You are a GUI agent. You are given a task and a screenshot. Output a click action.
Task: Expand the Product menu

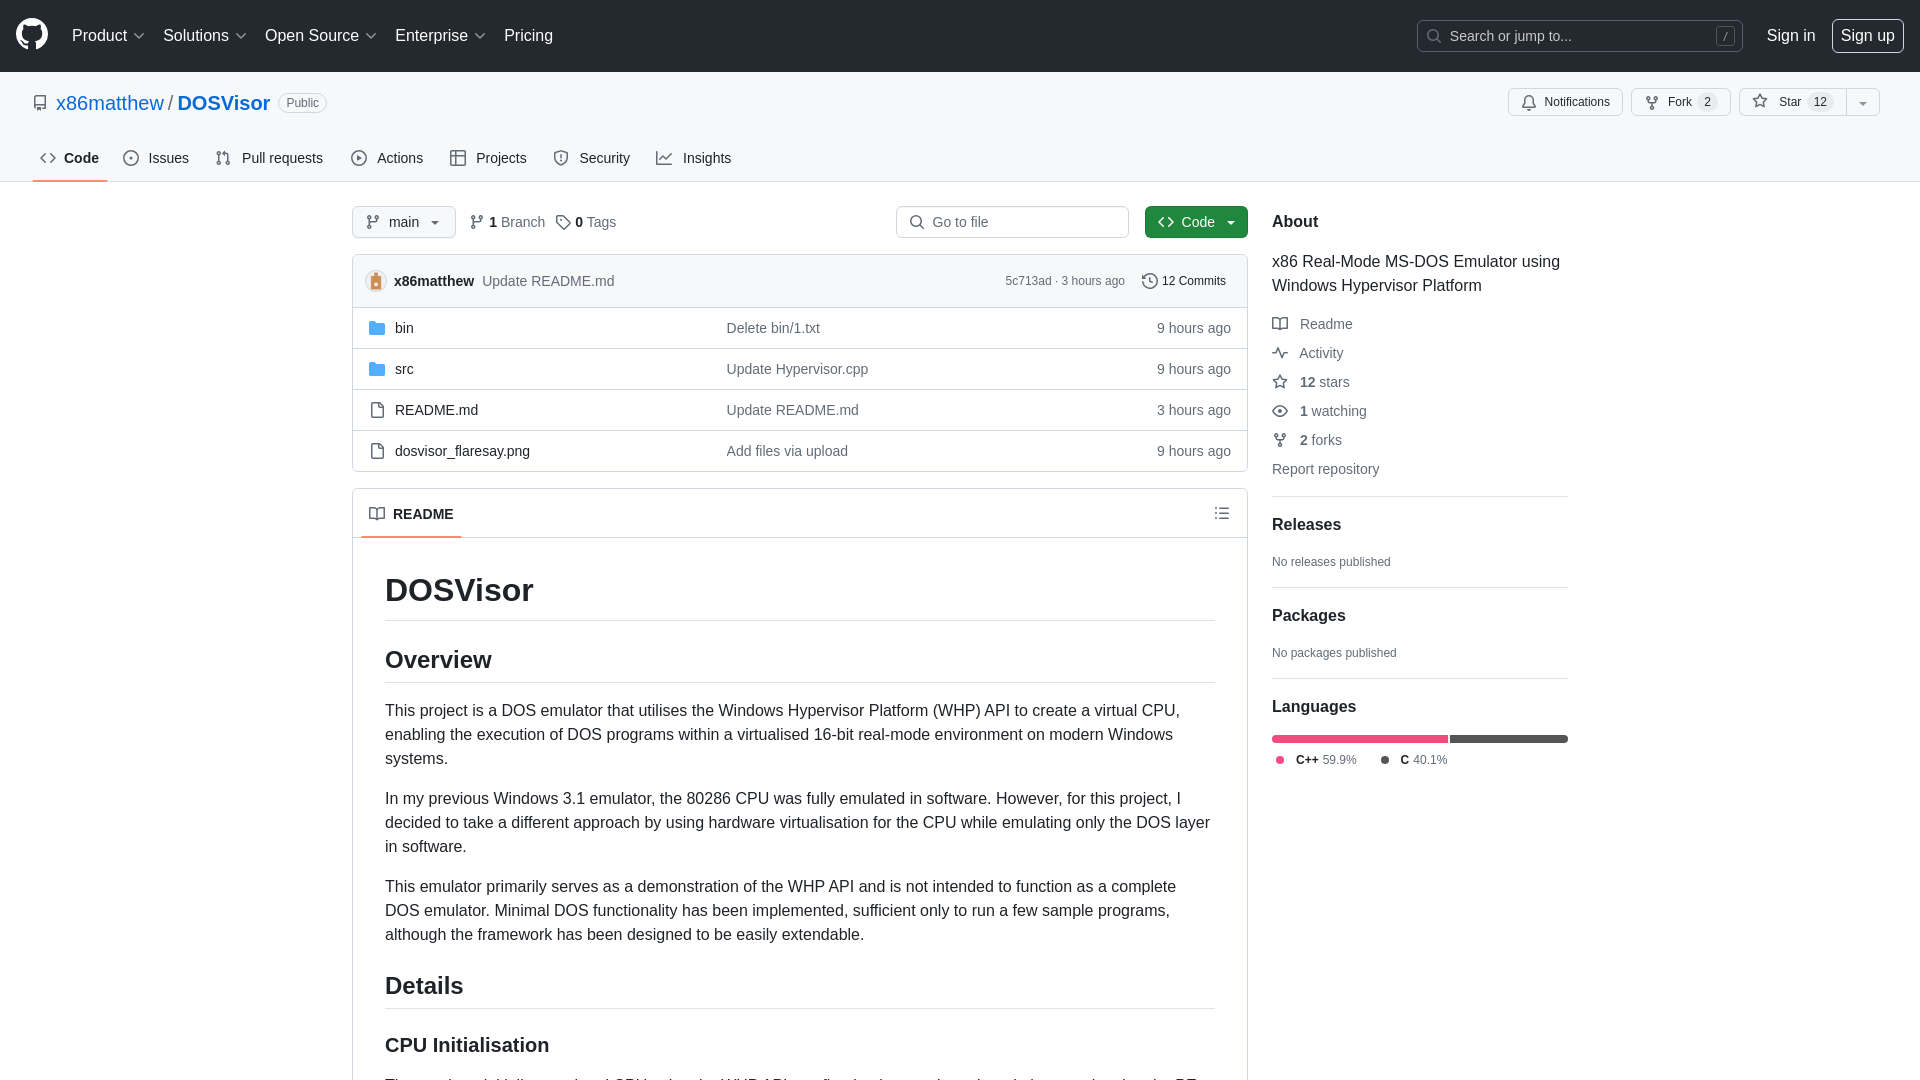108,36
